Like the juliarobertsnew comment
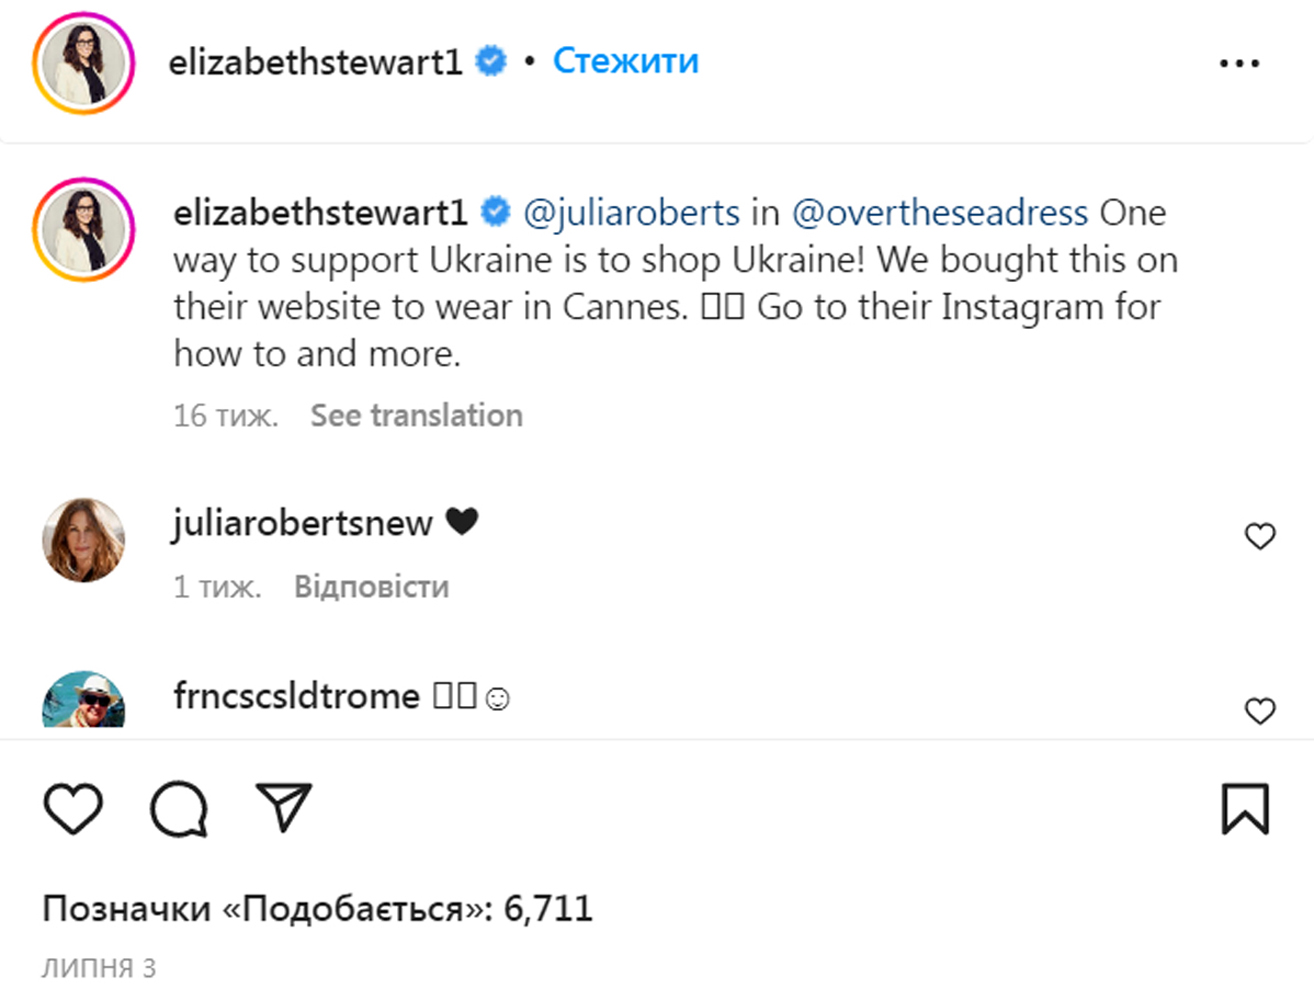The height and width of the screenshot is (1000, 1314). (1259, 536)
